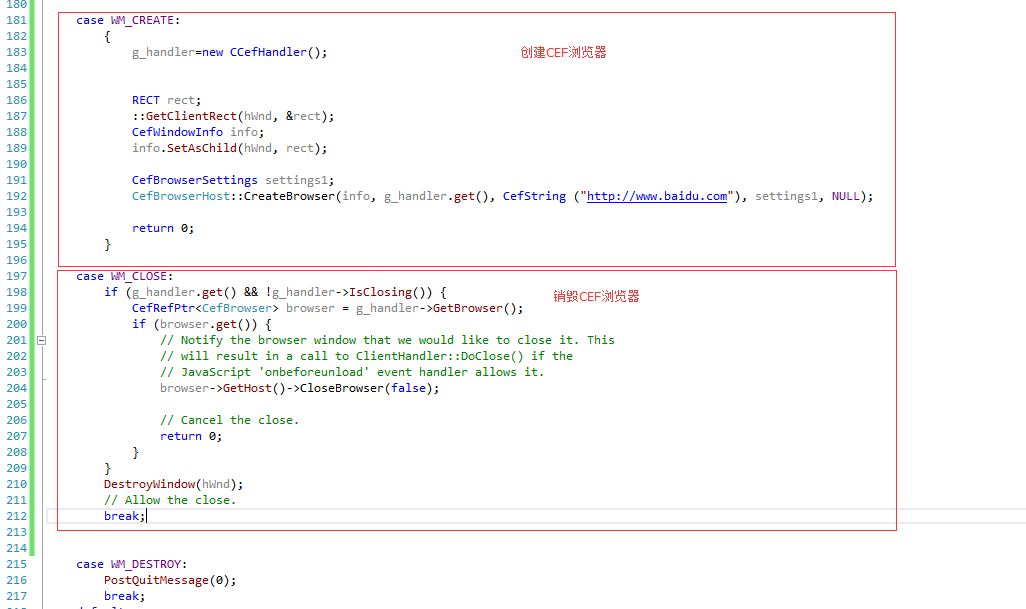Click the comment mentioning 'onbeforeunload'
Image resolution: width=1026 pixels, height=609 pixels.
(x=352, y=372)
